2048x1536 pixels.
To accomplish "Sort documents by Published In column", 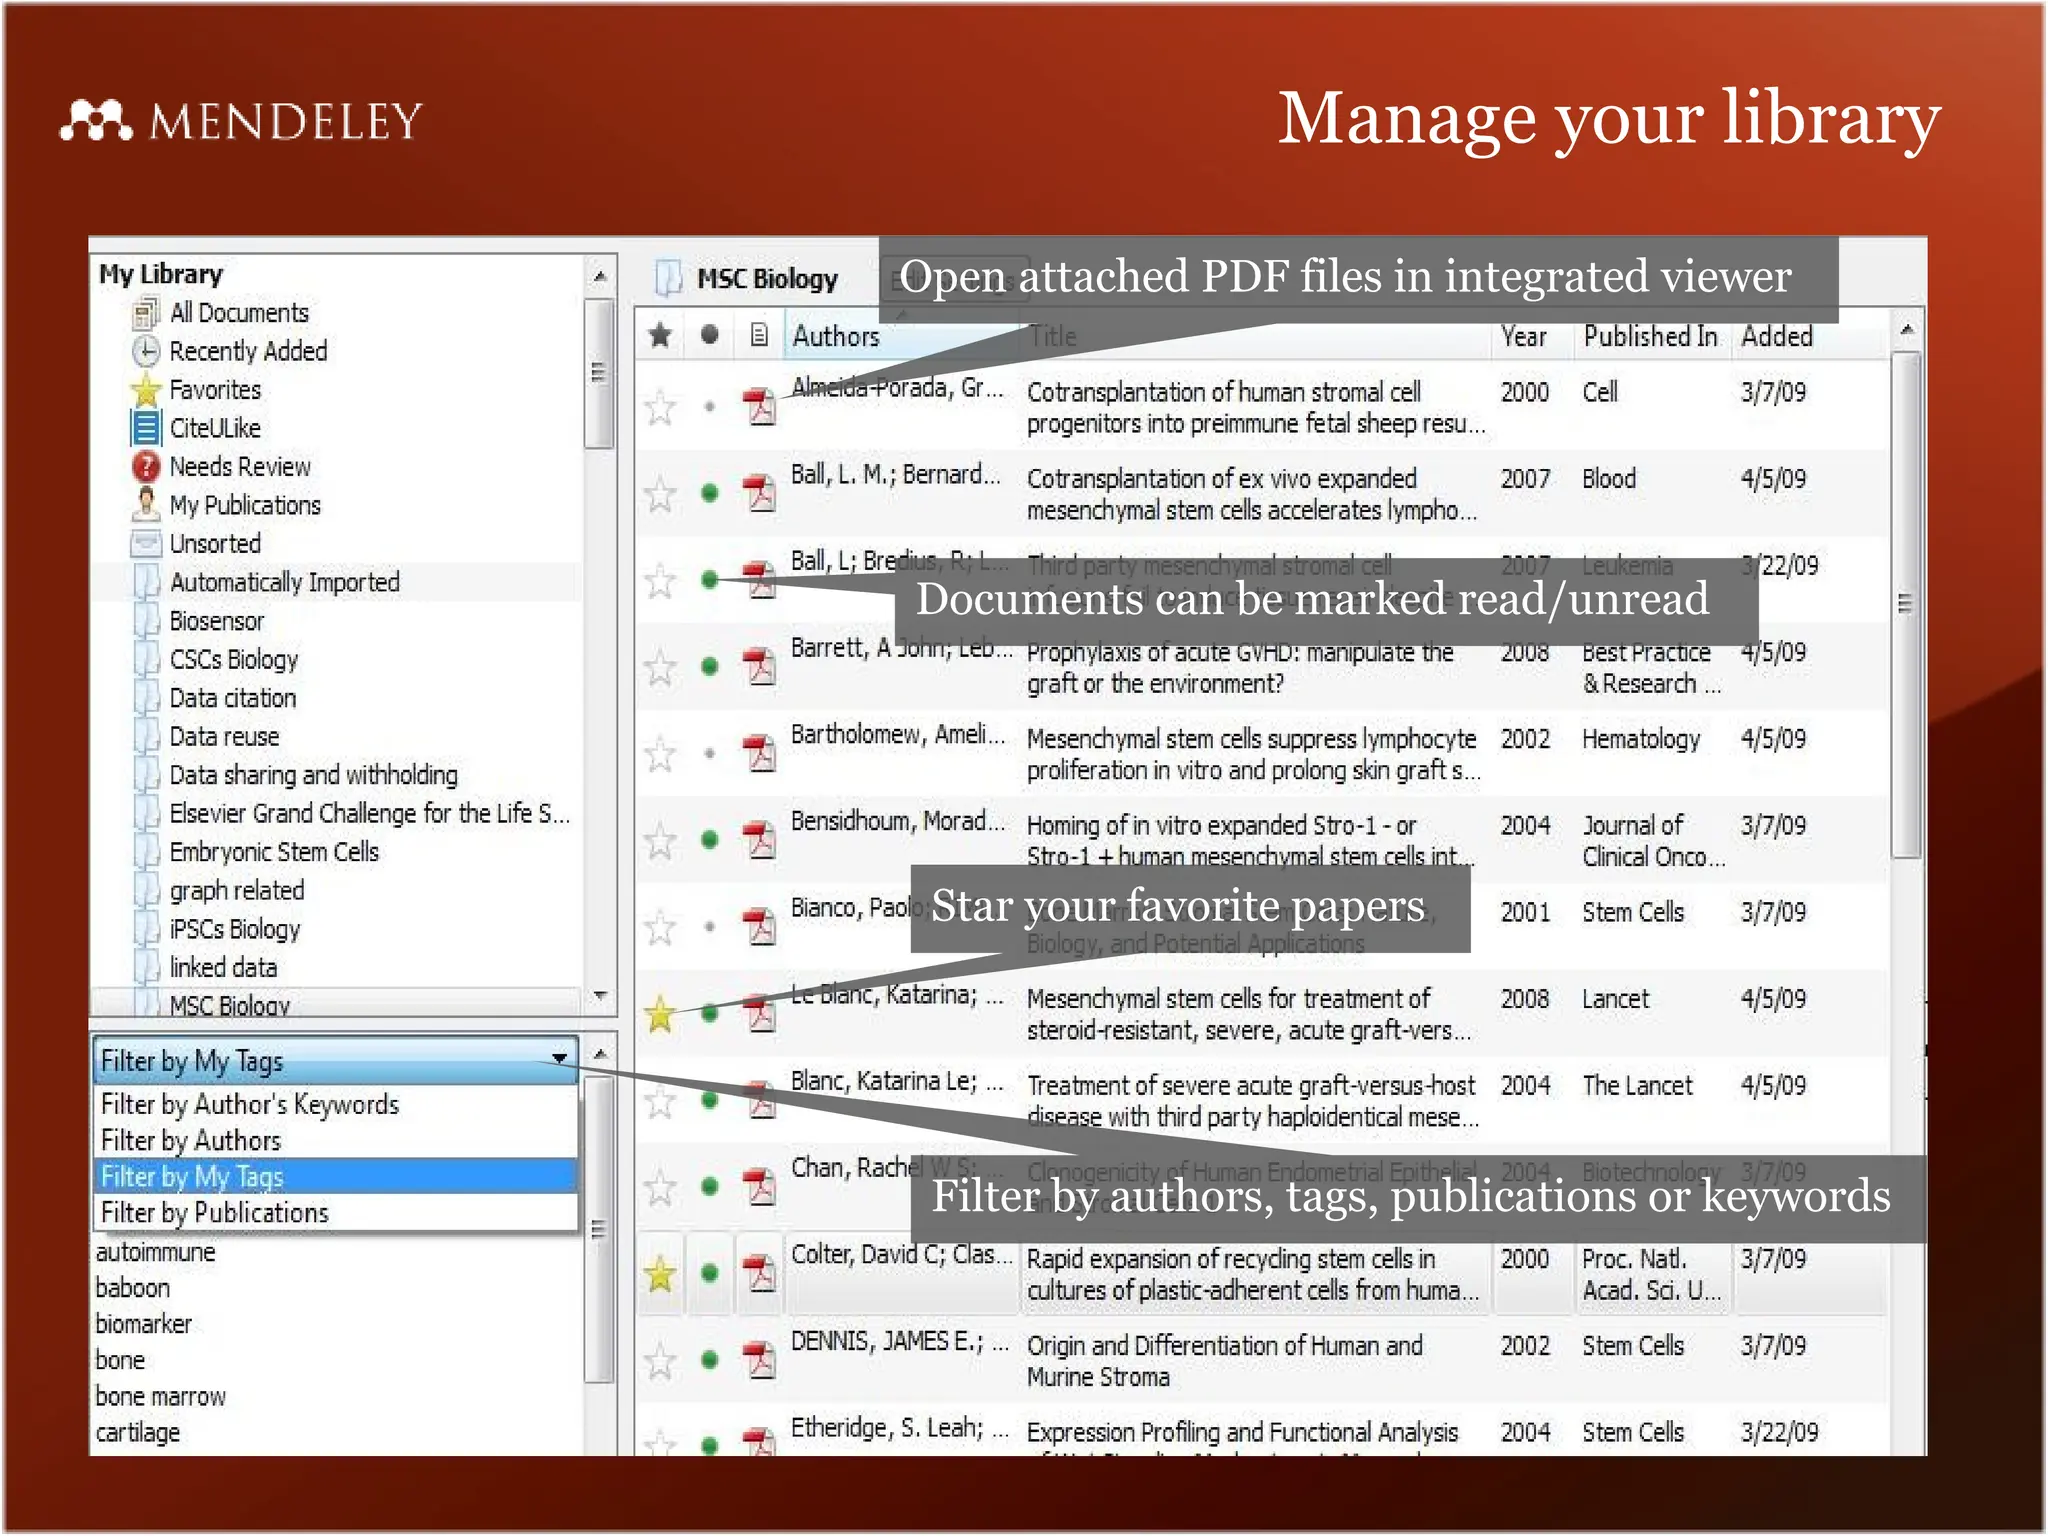I will (1650, 336).
